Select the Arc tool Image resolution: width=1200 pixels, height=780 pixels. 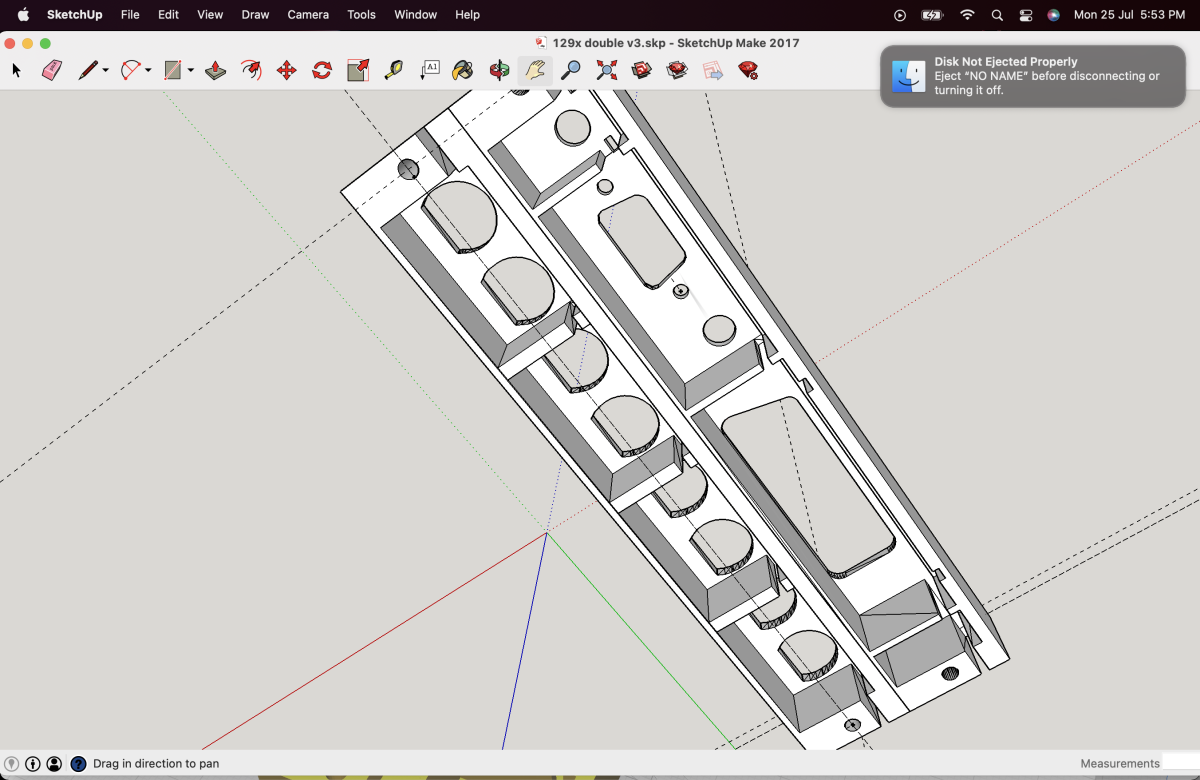[131, 70]
